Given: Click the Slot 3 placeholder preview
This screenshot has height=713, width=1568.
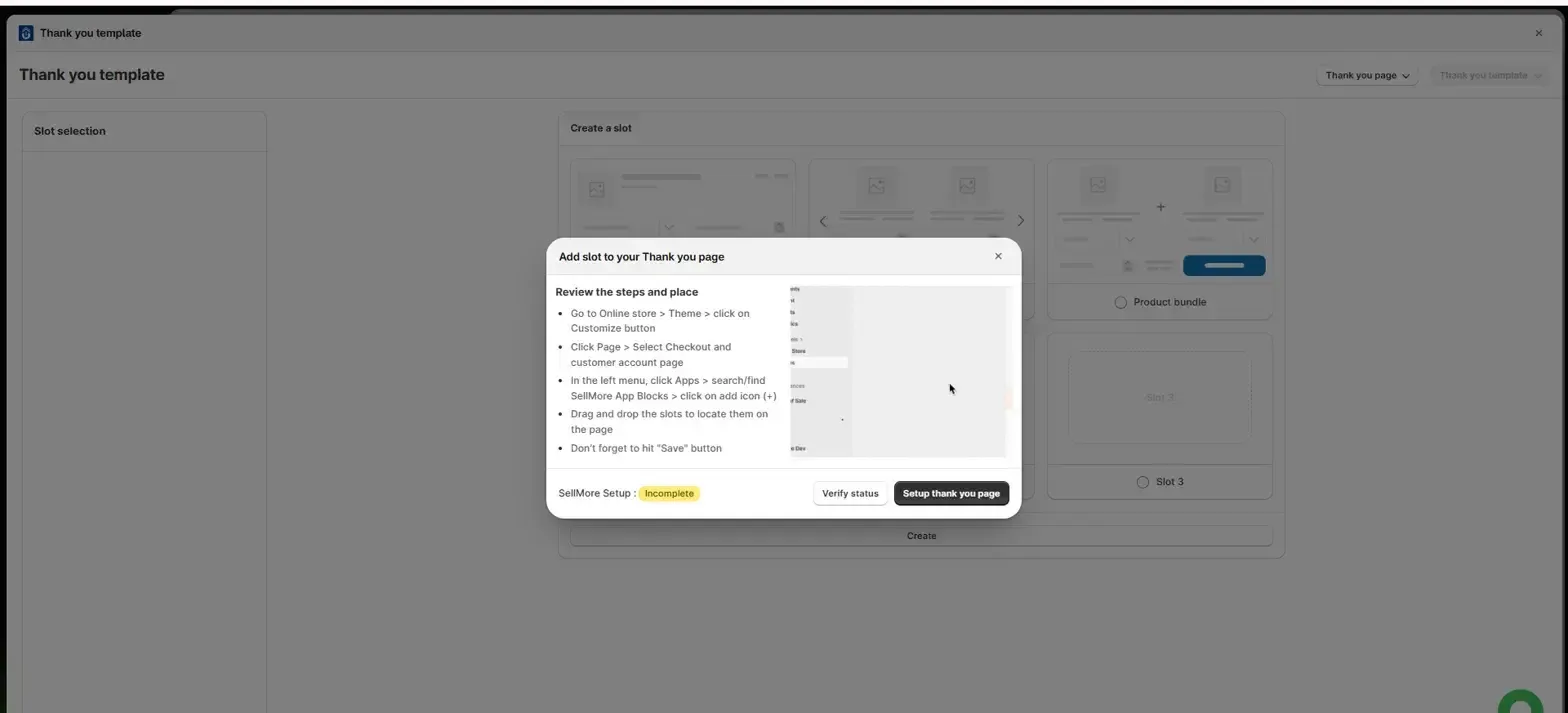Looking at the screenshot, I should point(1159,397).
